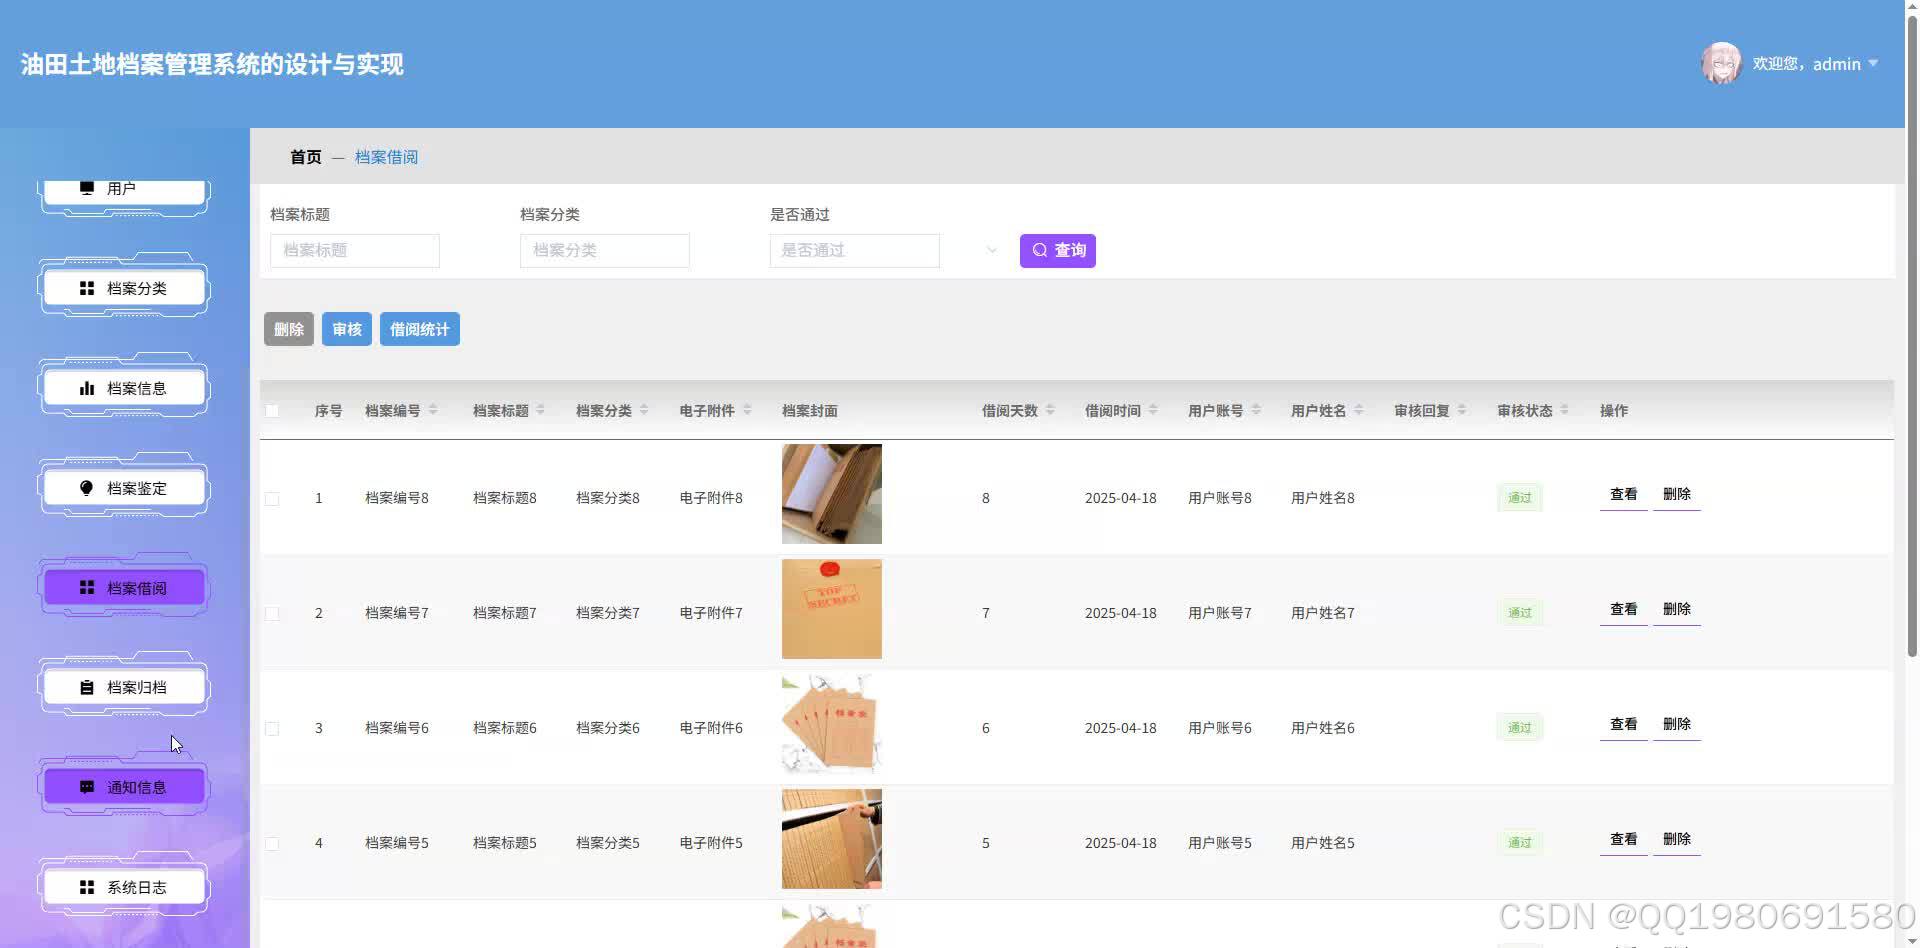Screen dimensions: 1920x948
Task: Open the 档案借阅 section
Action: coord(123,587)
